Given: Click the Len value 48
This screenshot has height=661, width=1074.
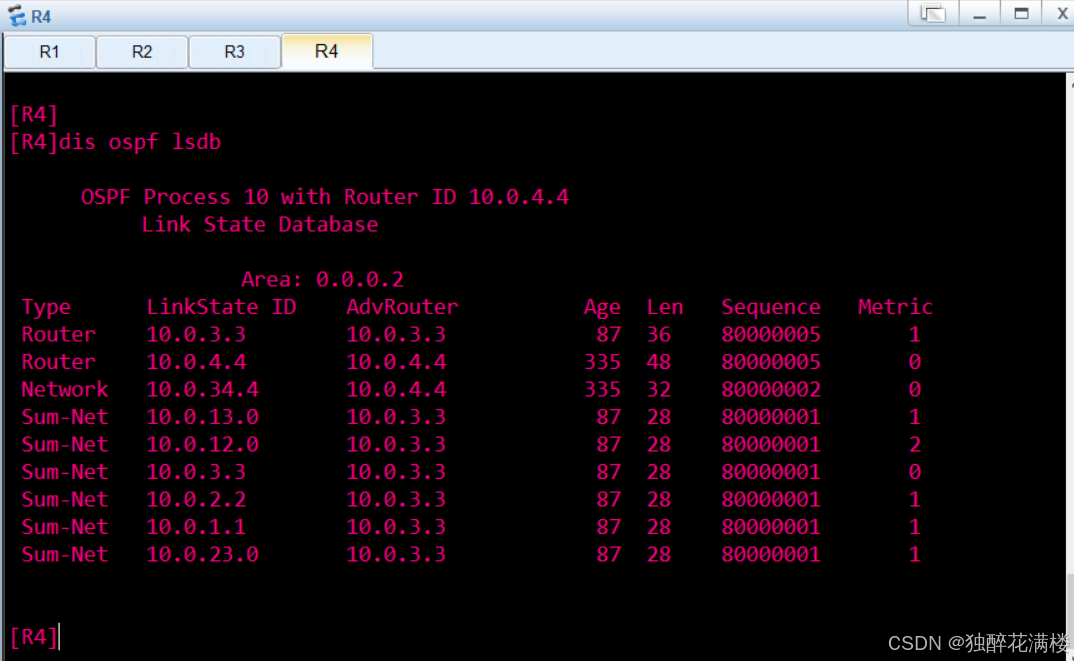Looking at the screenshot, I should tap(659, 362).
